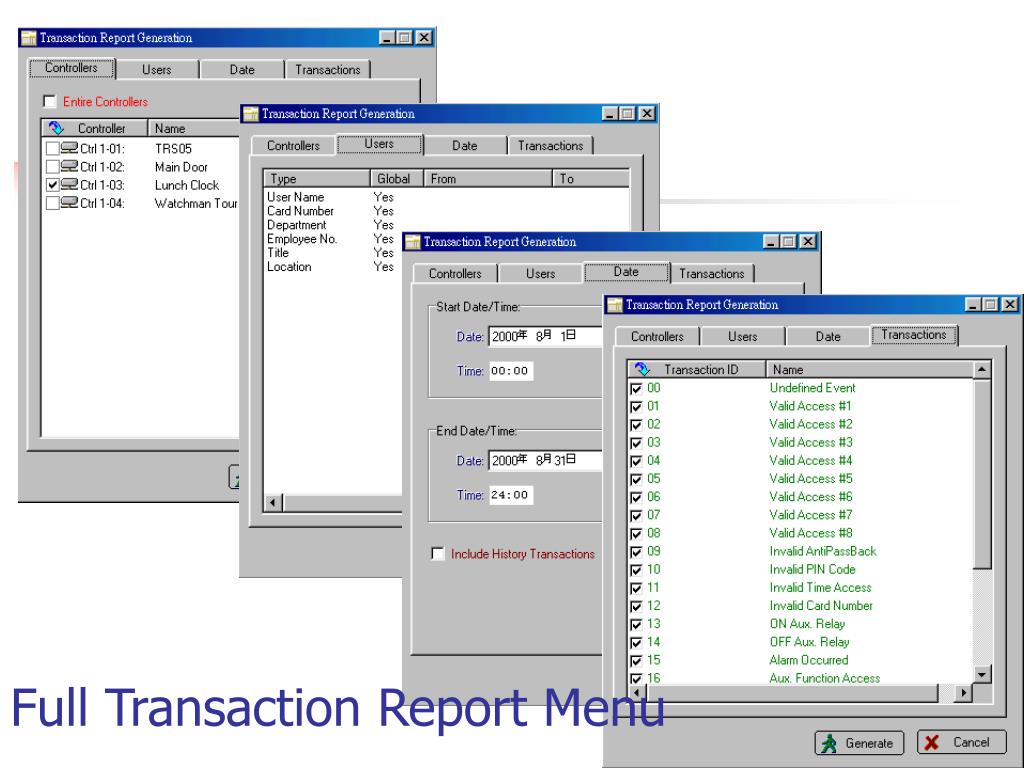Open Controllers tab in the Users window
Image resolution: width=1024 pixels, height=768 pixels.
(x=293, y=146)
